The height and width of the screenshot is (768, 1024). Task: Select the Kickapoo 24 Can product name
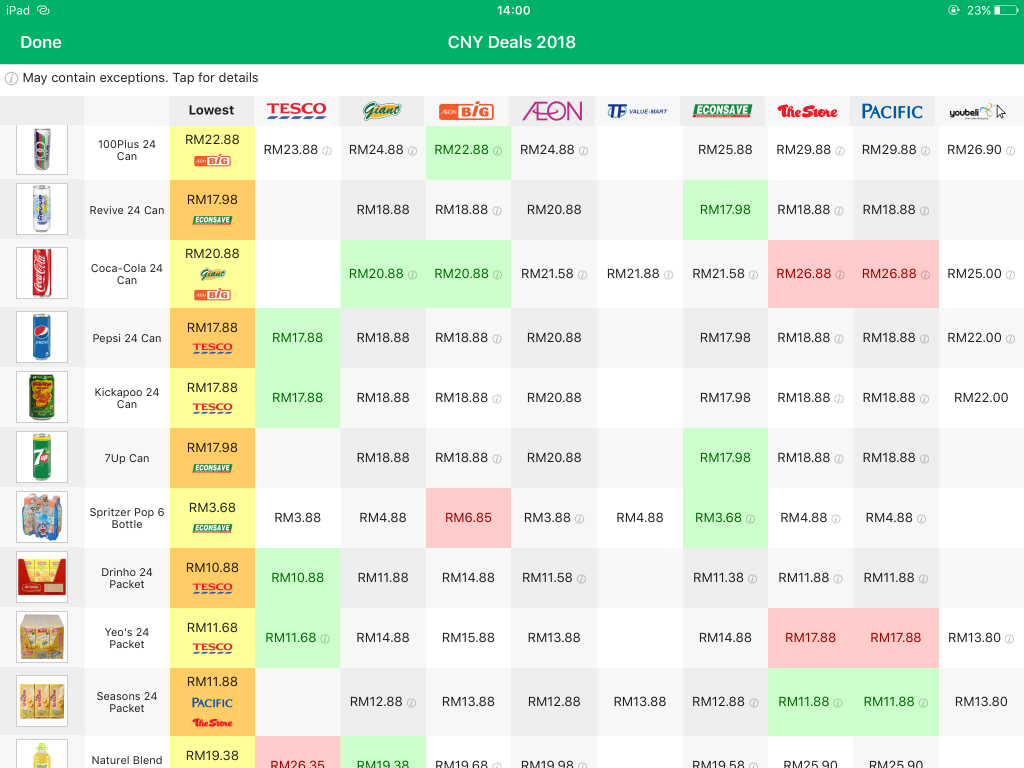(127, 398)
